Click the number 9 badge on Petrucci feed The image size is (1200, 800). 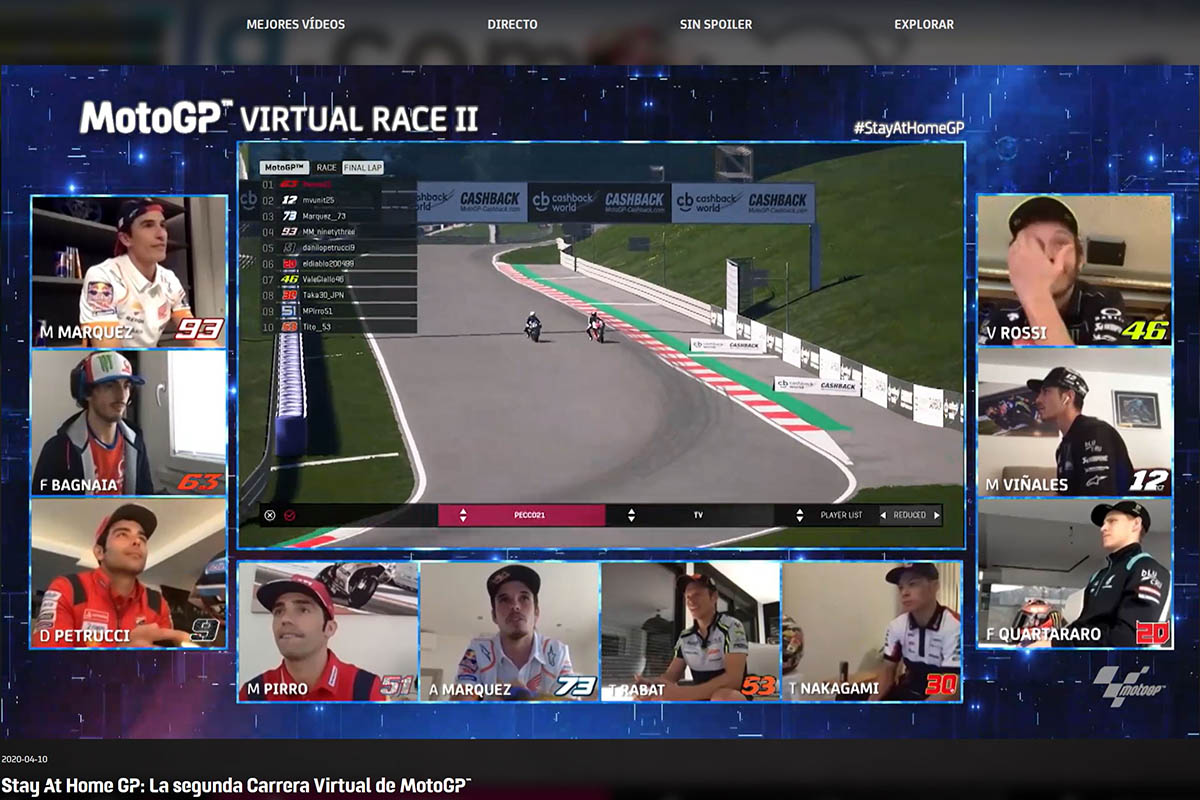[x=205, y=631]
